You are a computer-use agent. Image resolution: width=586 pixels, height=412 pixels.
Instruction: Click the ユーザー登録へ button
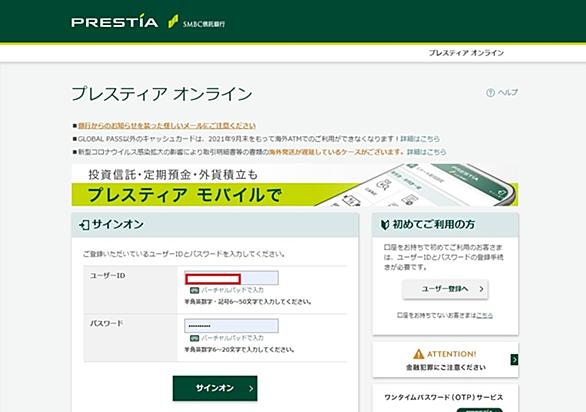click(445, 289)
